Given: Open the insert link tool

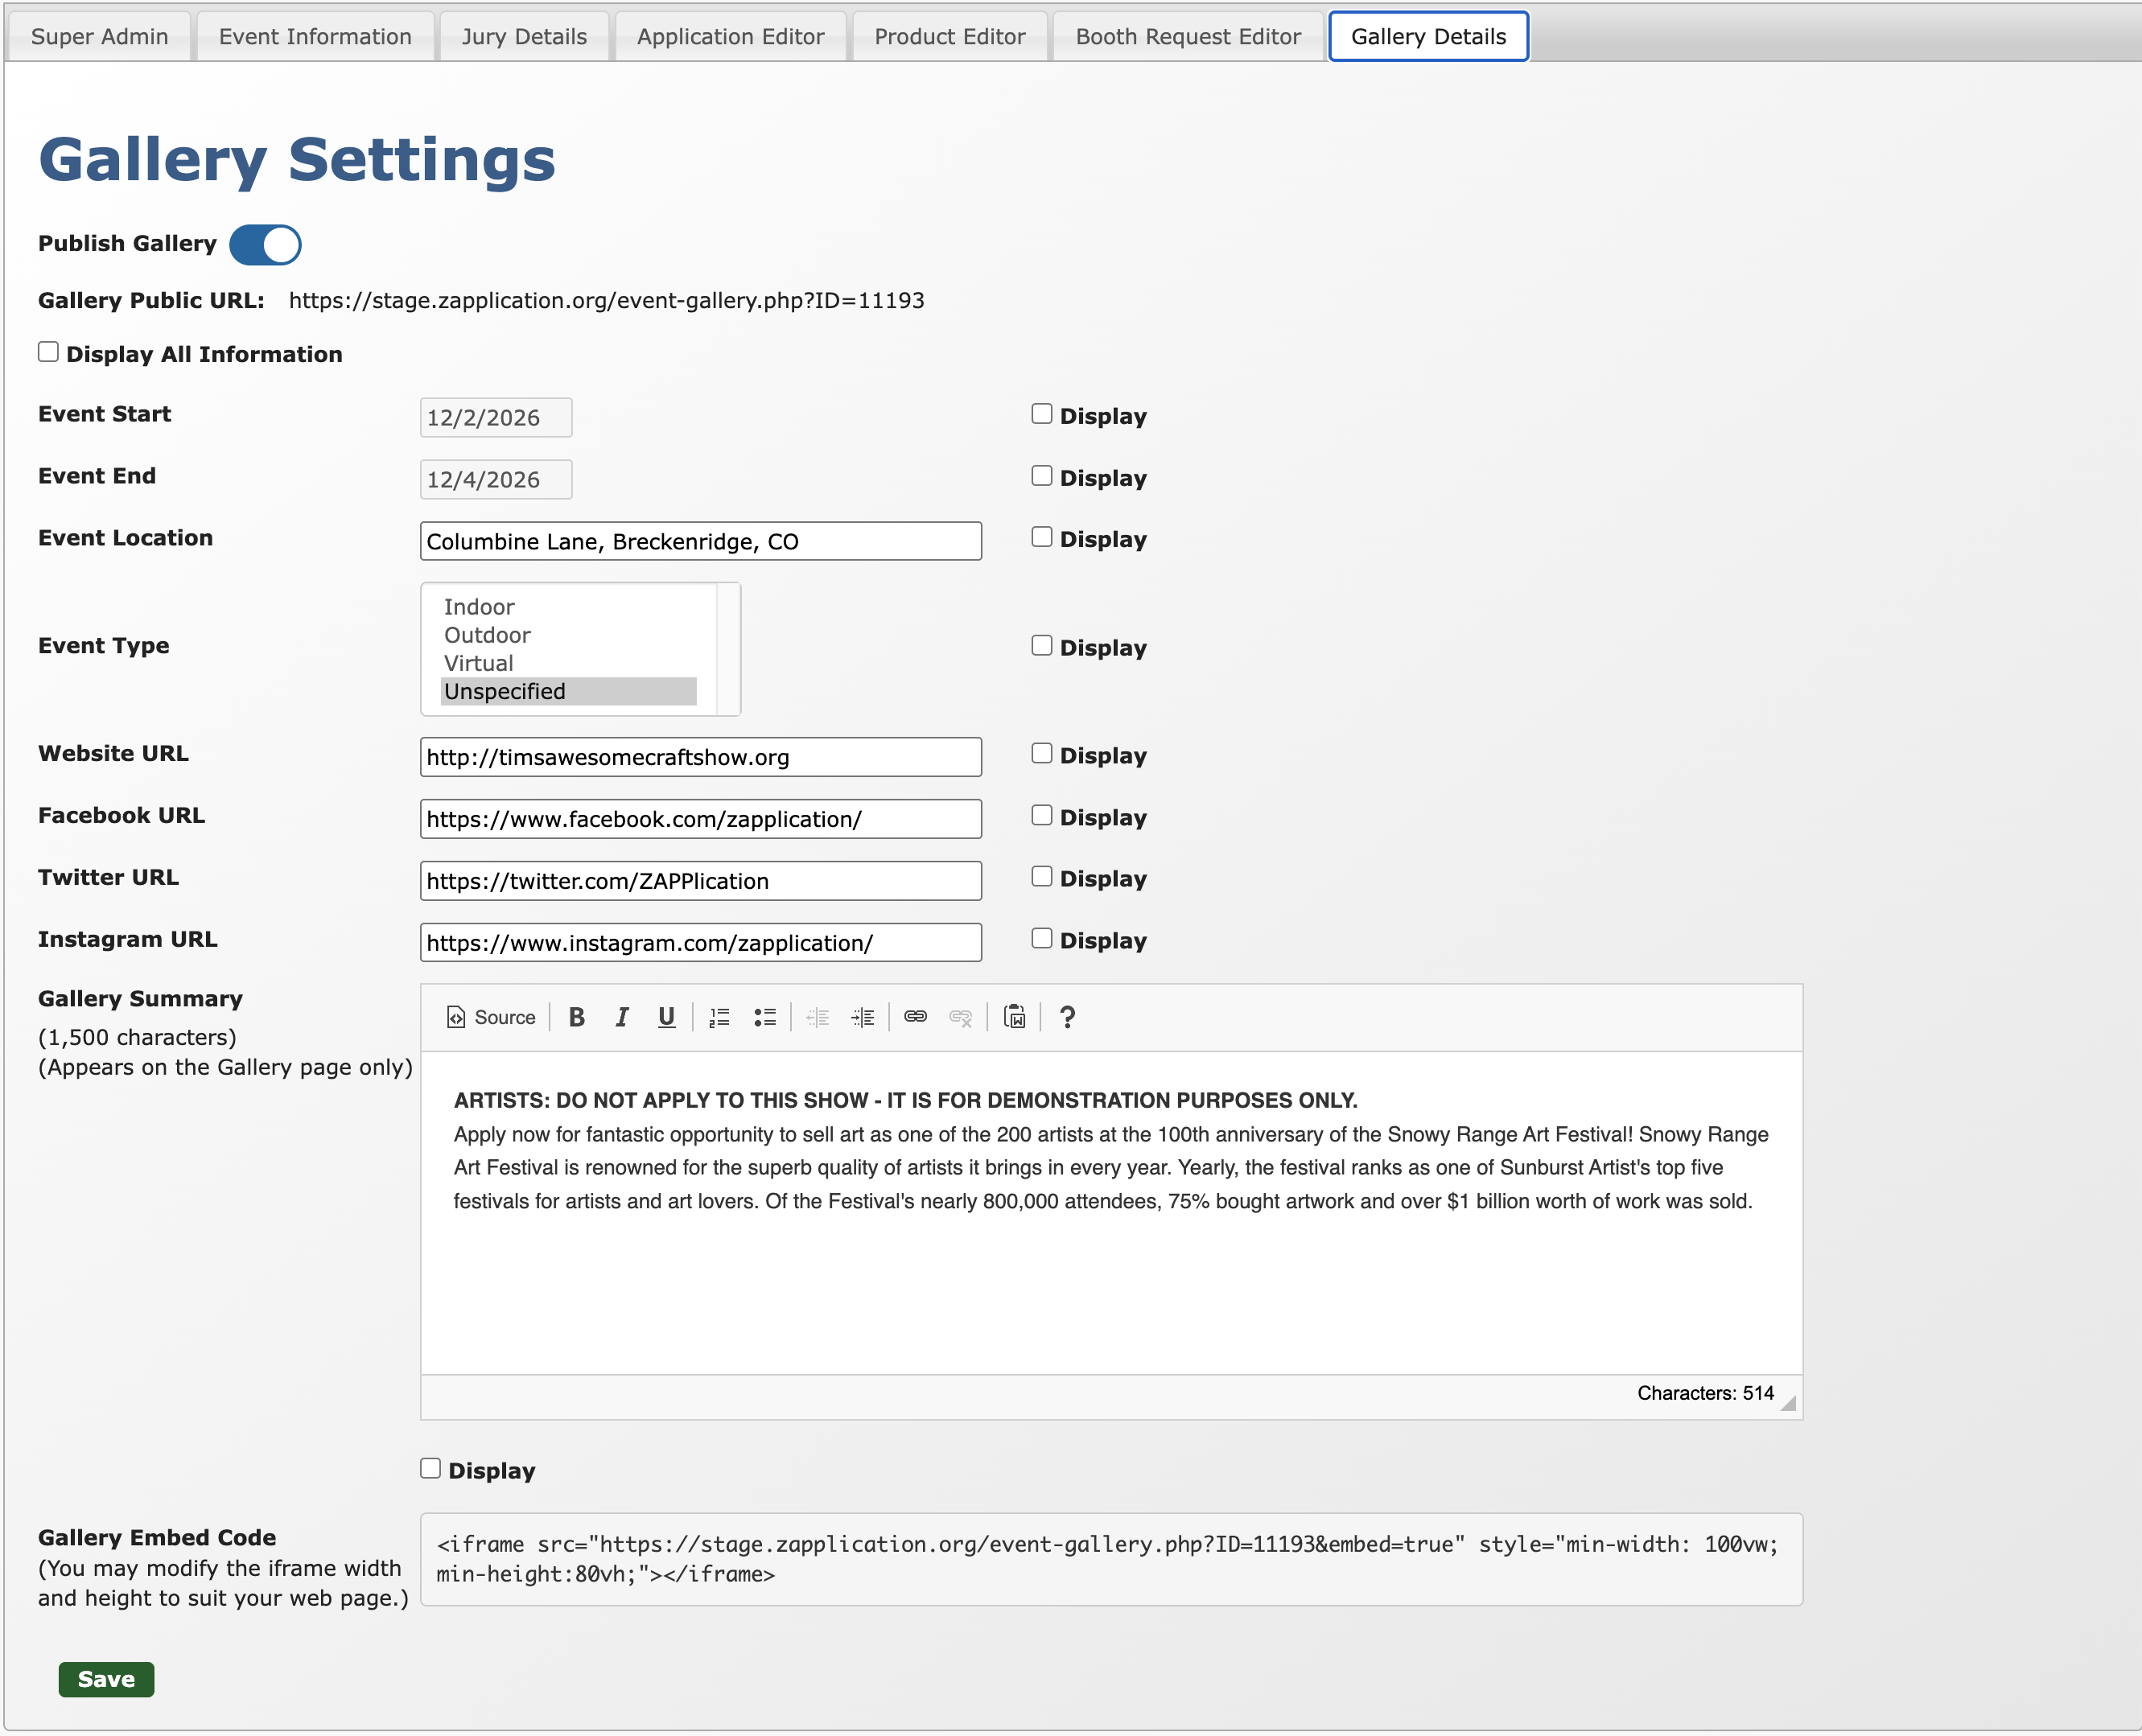Looking at the screenshot, I should (915, 1018).
